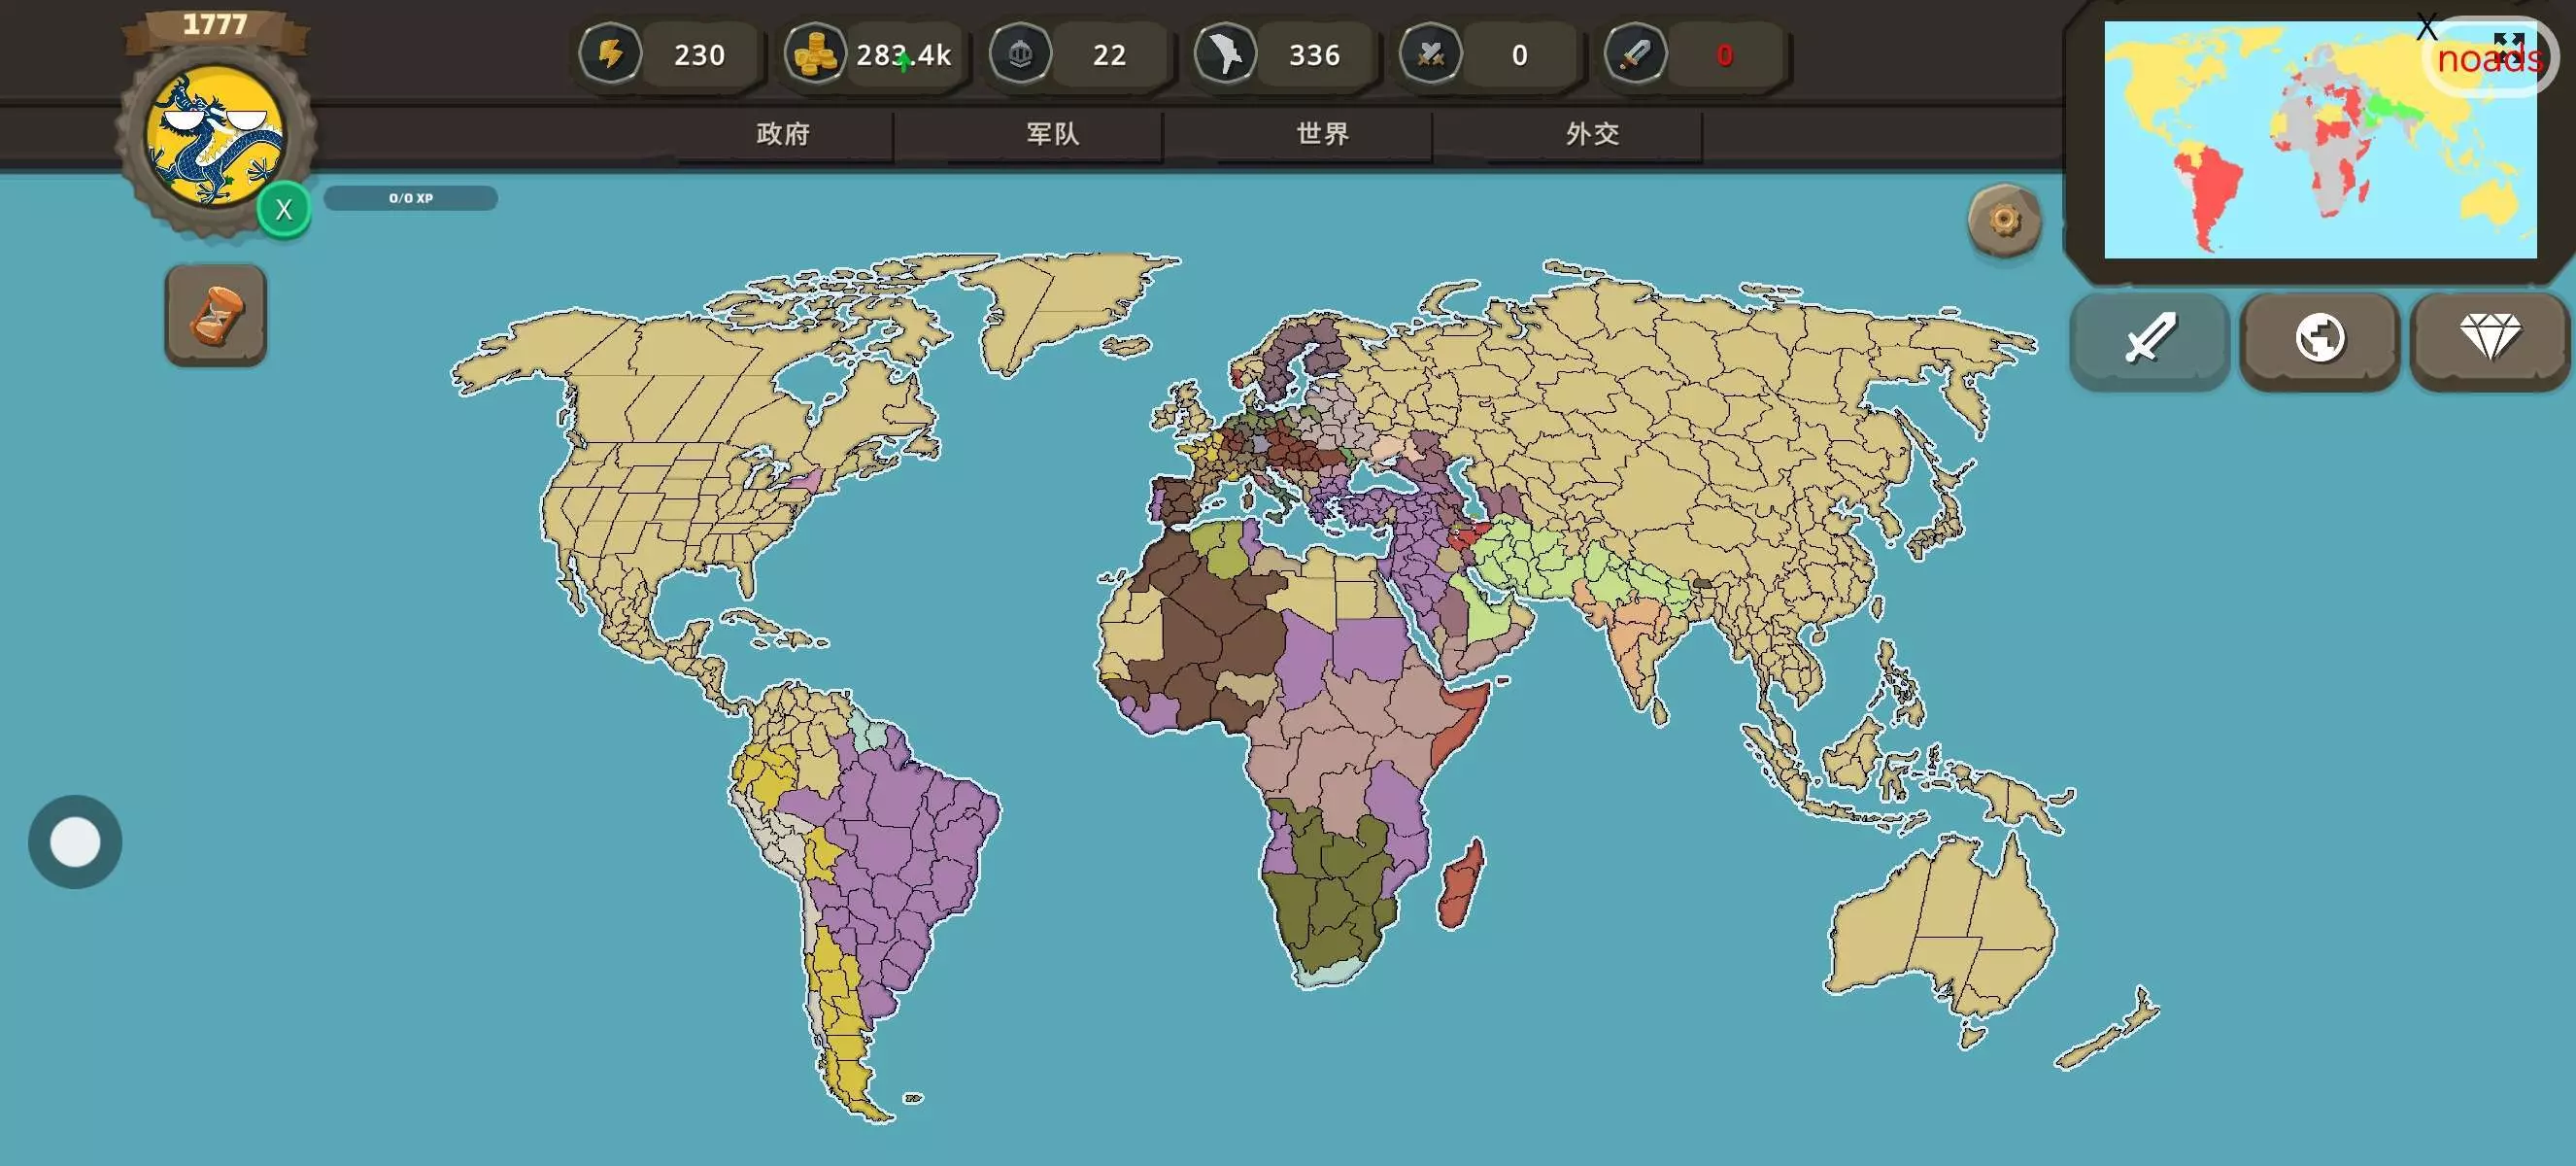Select the sword map mode button
Image resolution: width=2576 pixels, height=1166 pixels.
coord(2149,338)
